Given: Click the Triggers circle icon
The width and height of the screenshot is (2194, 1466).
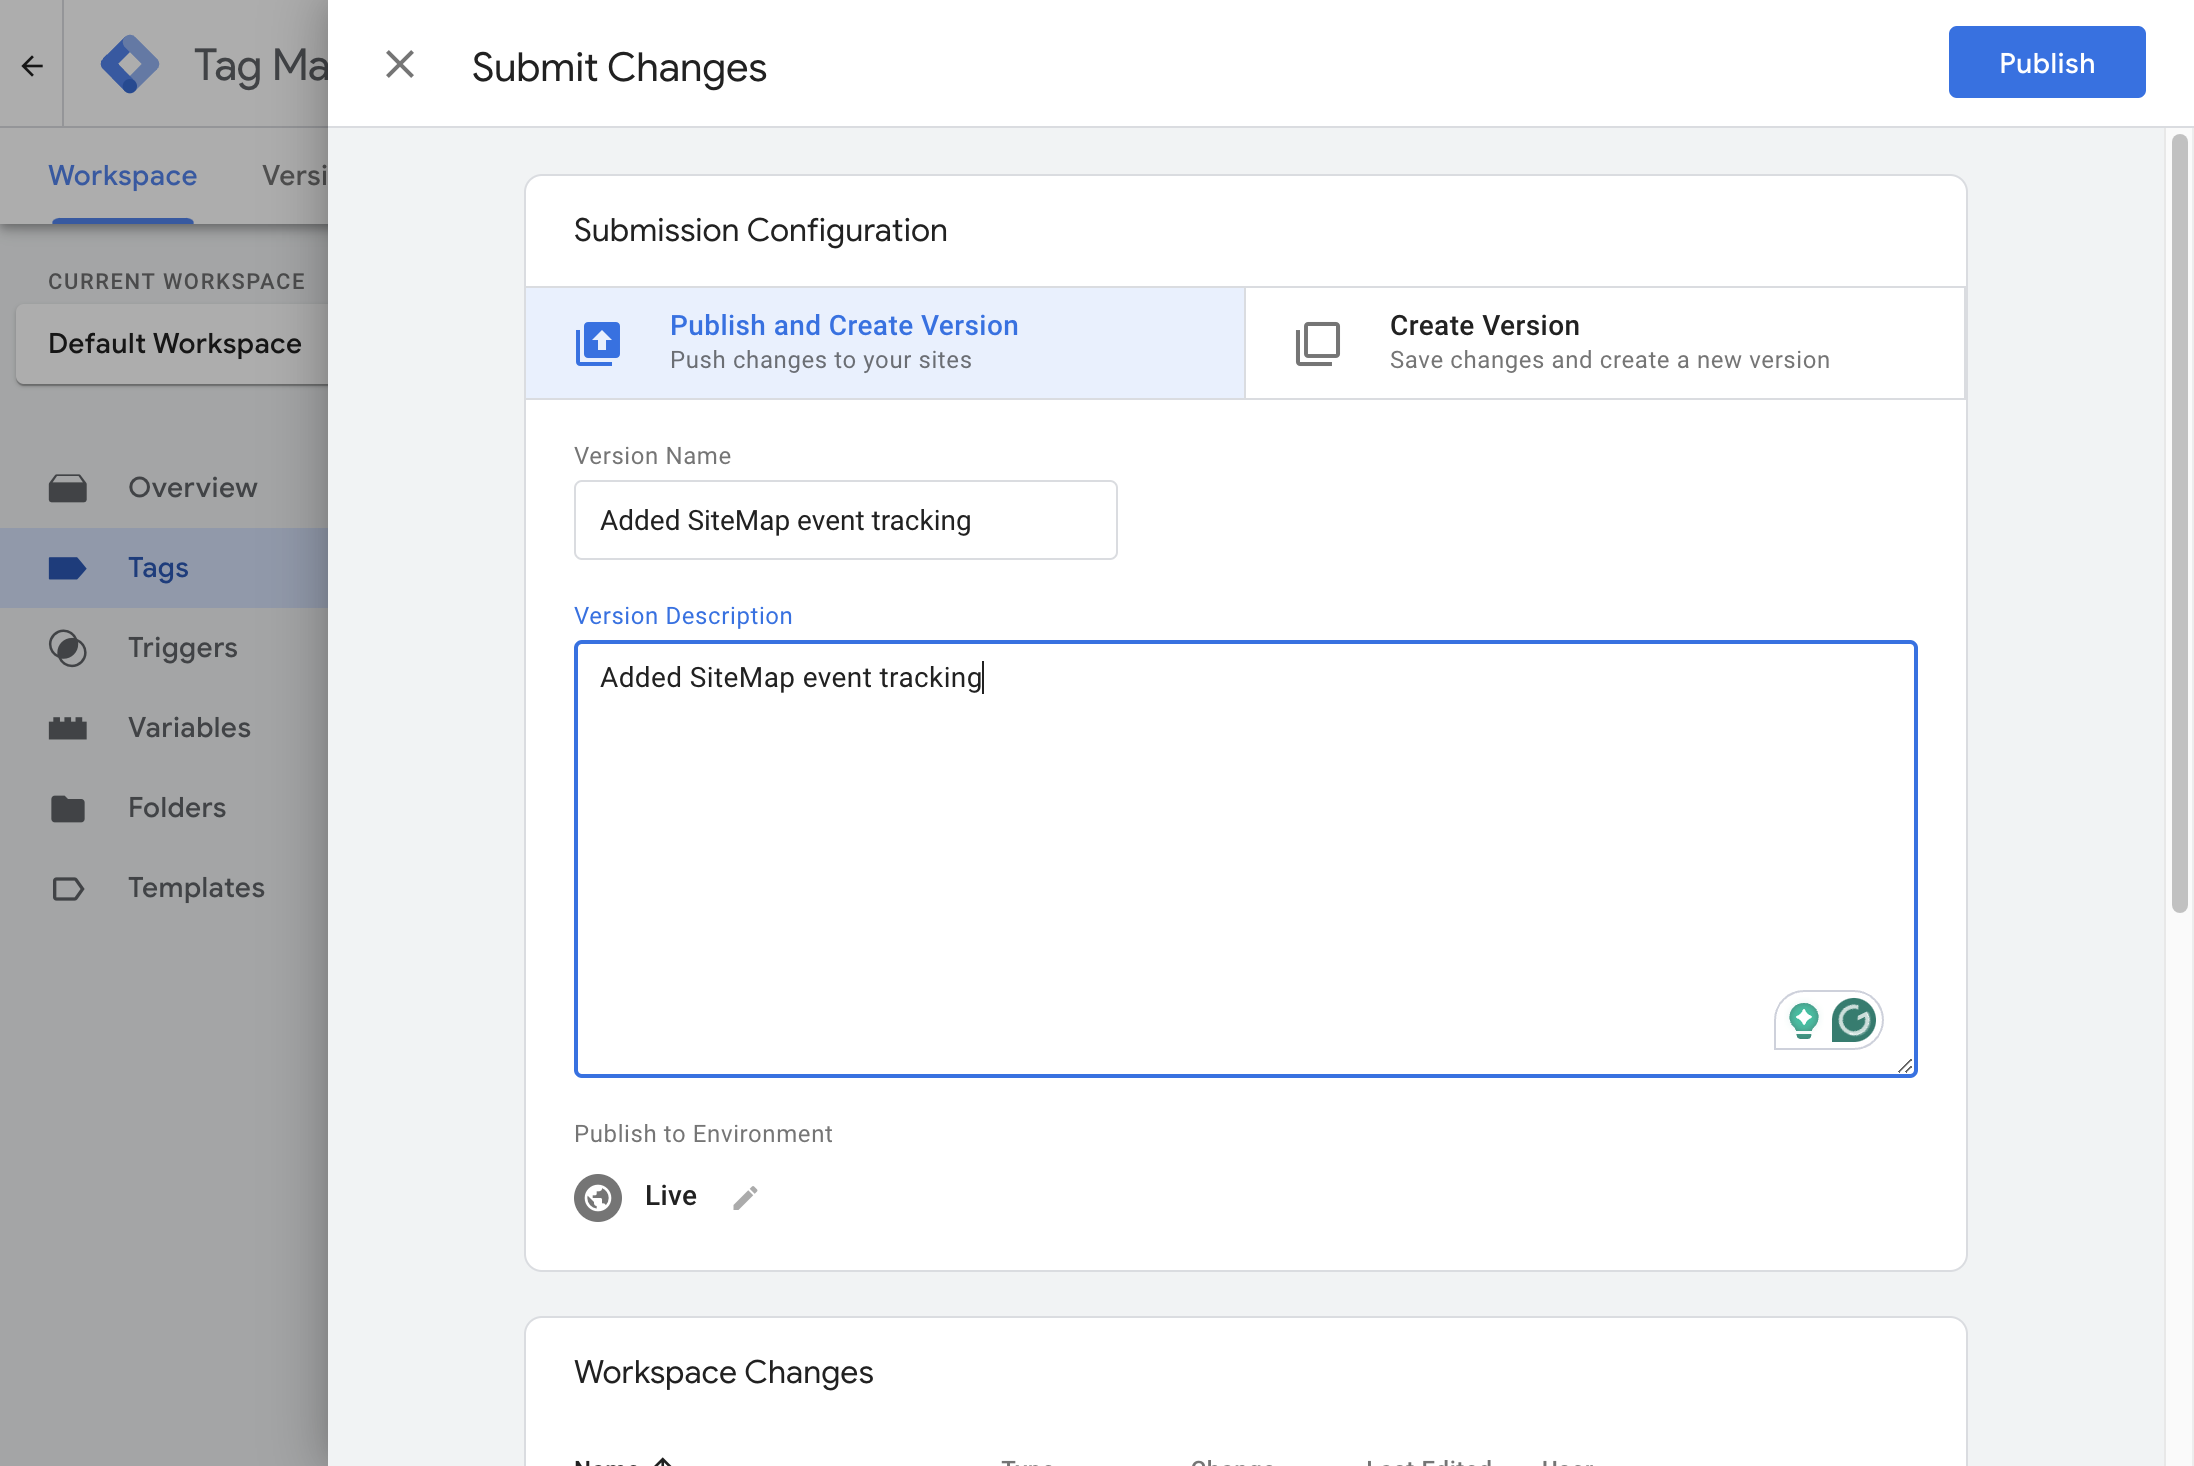Looking at the screenshot, I should coord(68,648).
